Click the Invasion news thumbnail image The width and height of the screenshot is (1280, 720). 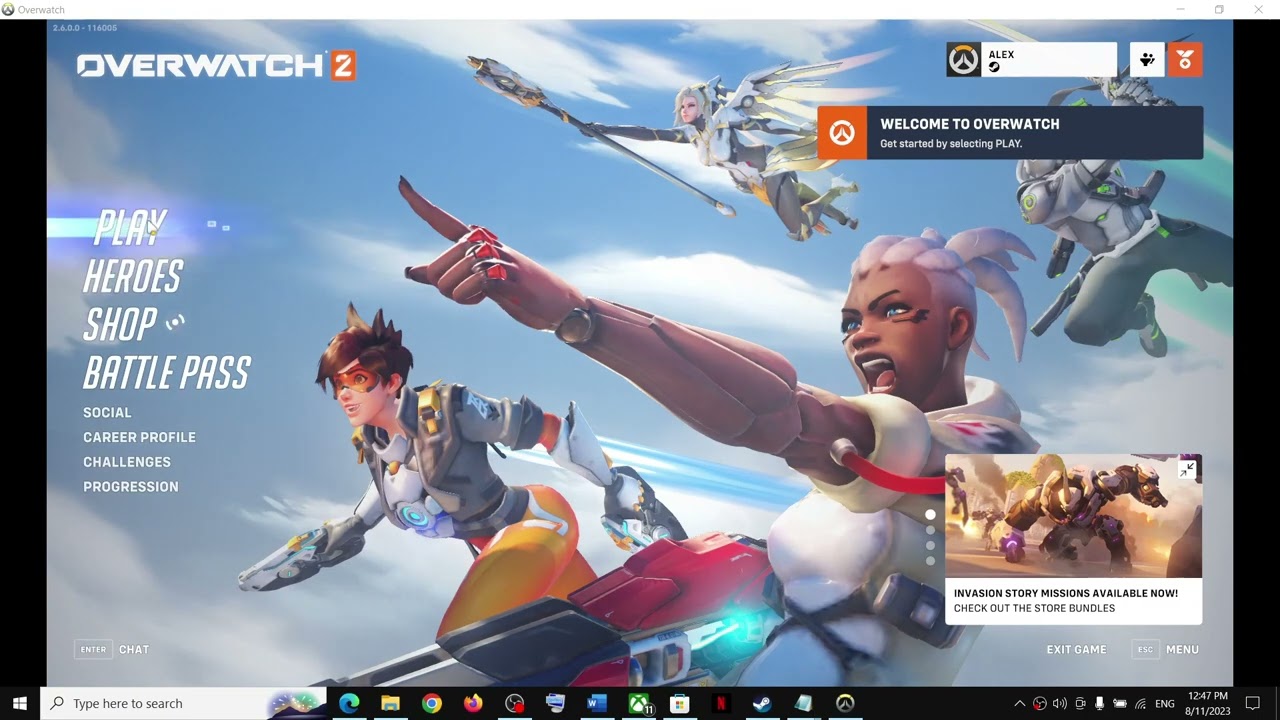coord(1073,516)
